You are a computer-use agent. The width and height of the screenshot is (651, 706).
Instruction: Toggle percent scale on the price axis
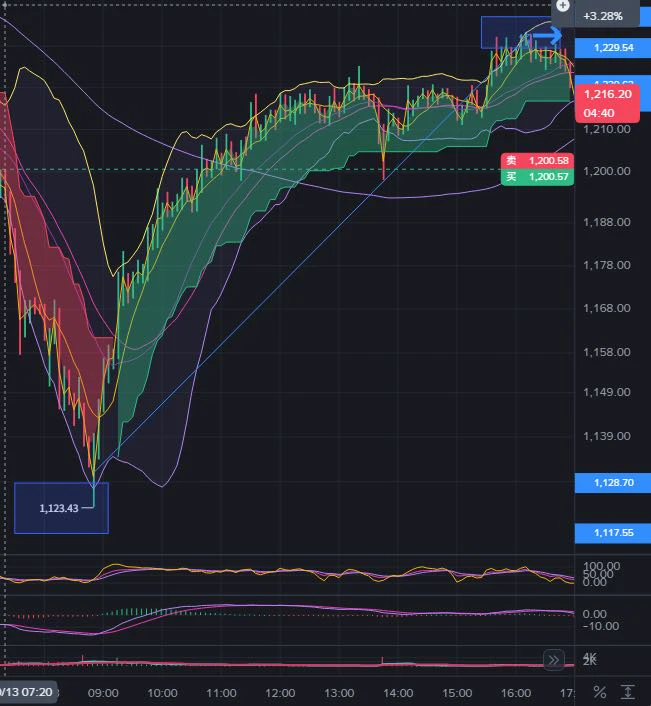600,692
